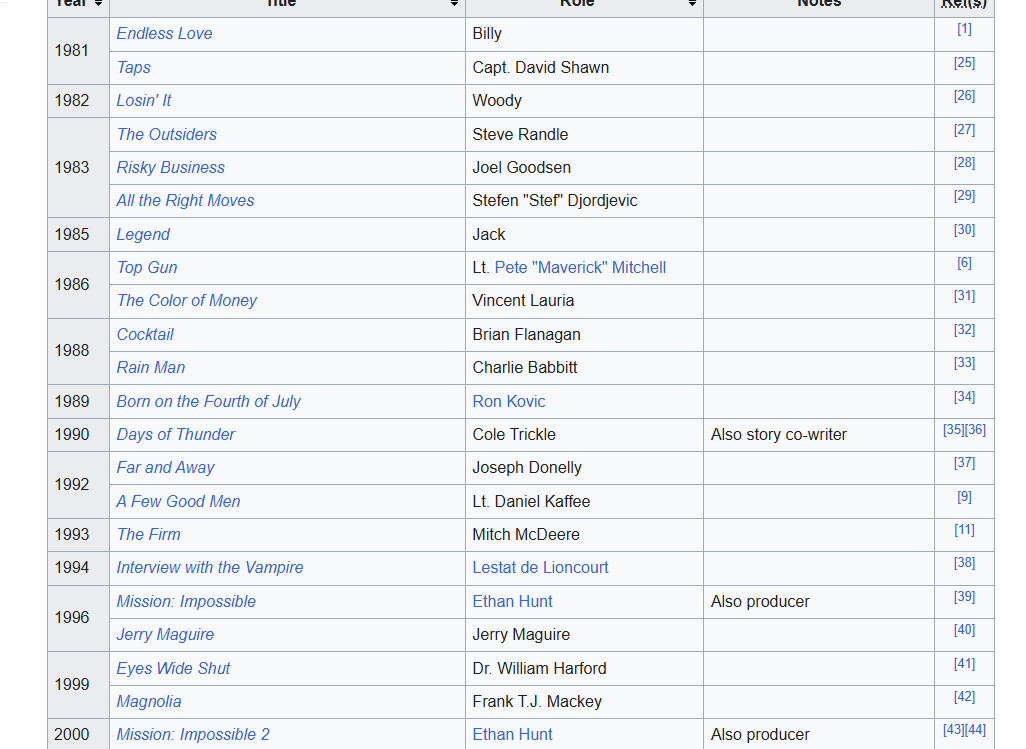Screen dimensions: 1026x749
Task: Open Pete "Maverick" Mitchell character page
Action: 580,267
